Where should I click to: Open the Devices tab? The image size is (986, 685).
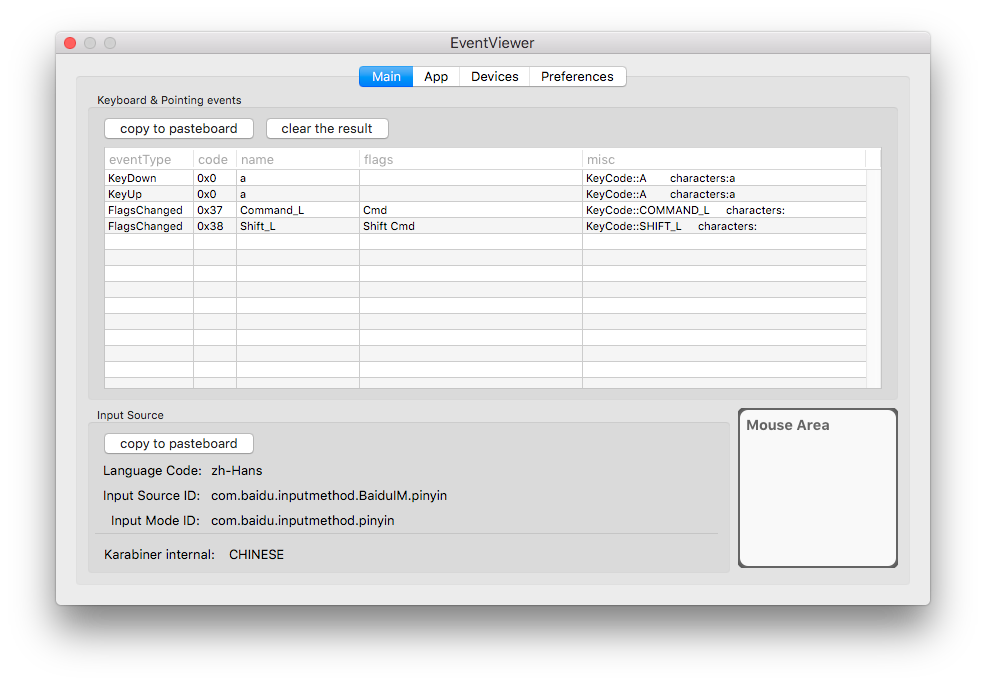494,77
